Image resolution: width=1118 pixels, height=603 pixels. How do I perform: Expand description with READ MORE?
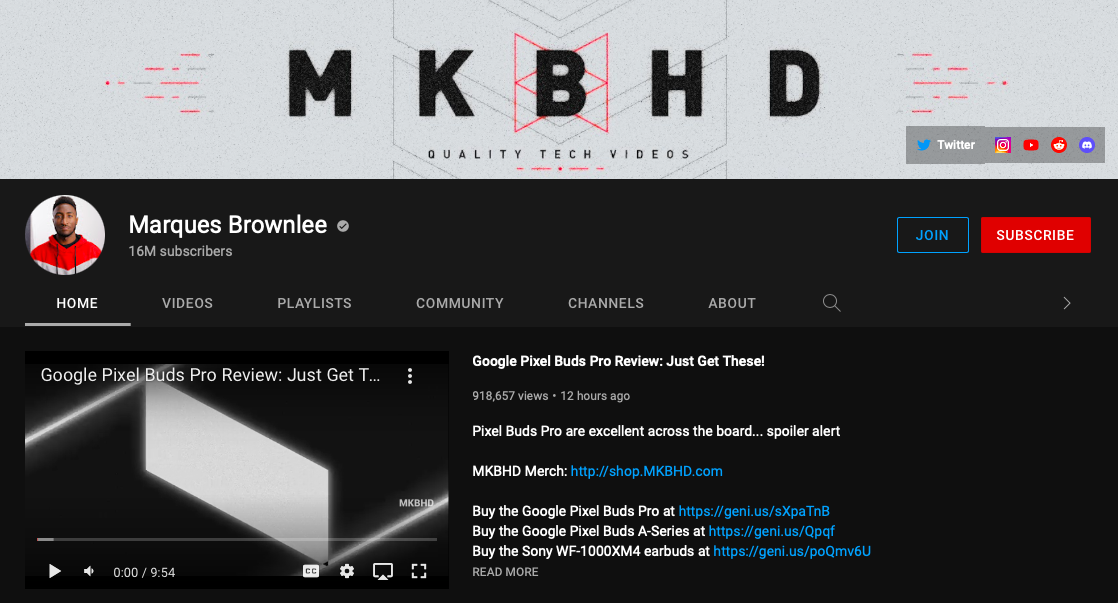pyautogui.click(x=506, y=572)
